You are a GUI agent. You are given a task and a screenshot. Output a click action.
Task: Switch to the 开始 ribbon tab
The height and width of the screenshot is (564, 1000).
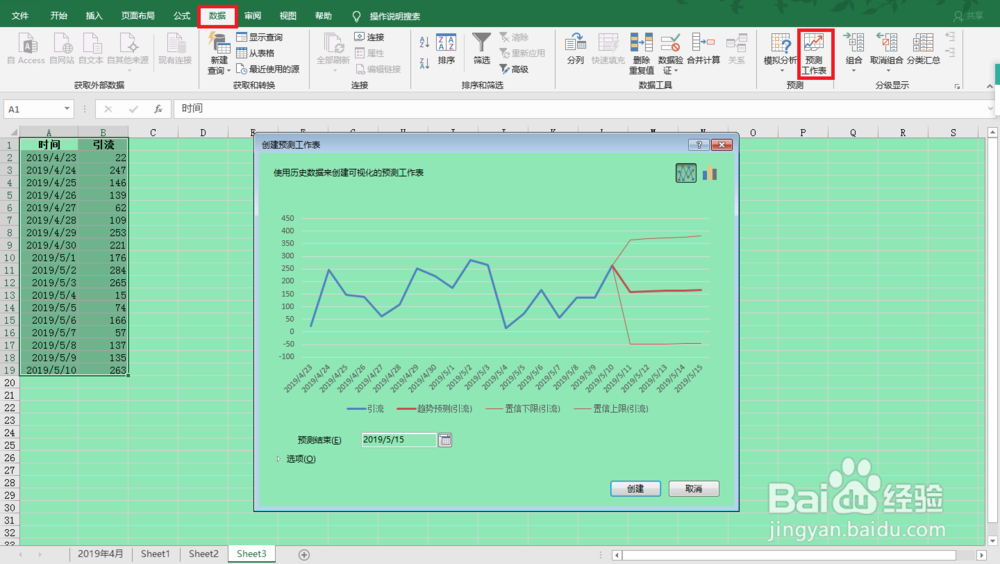tap(59, 16)
